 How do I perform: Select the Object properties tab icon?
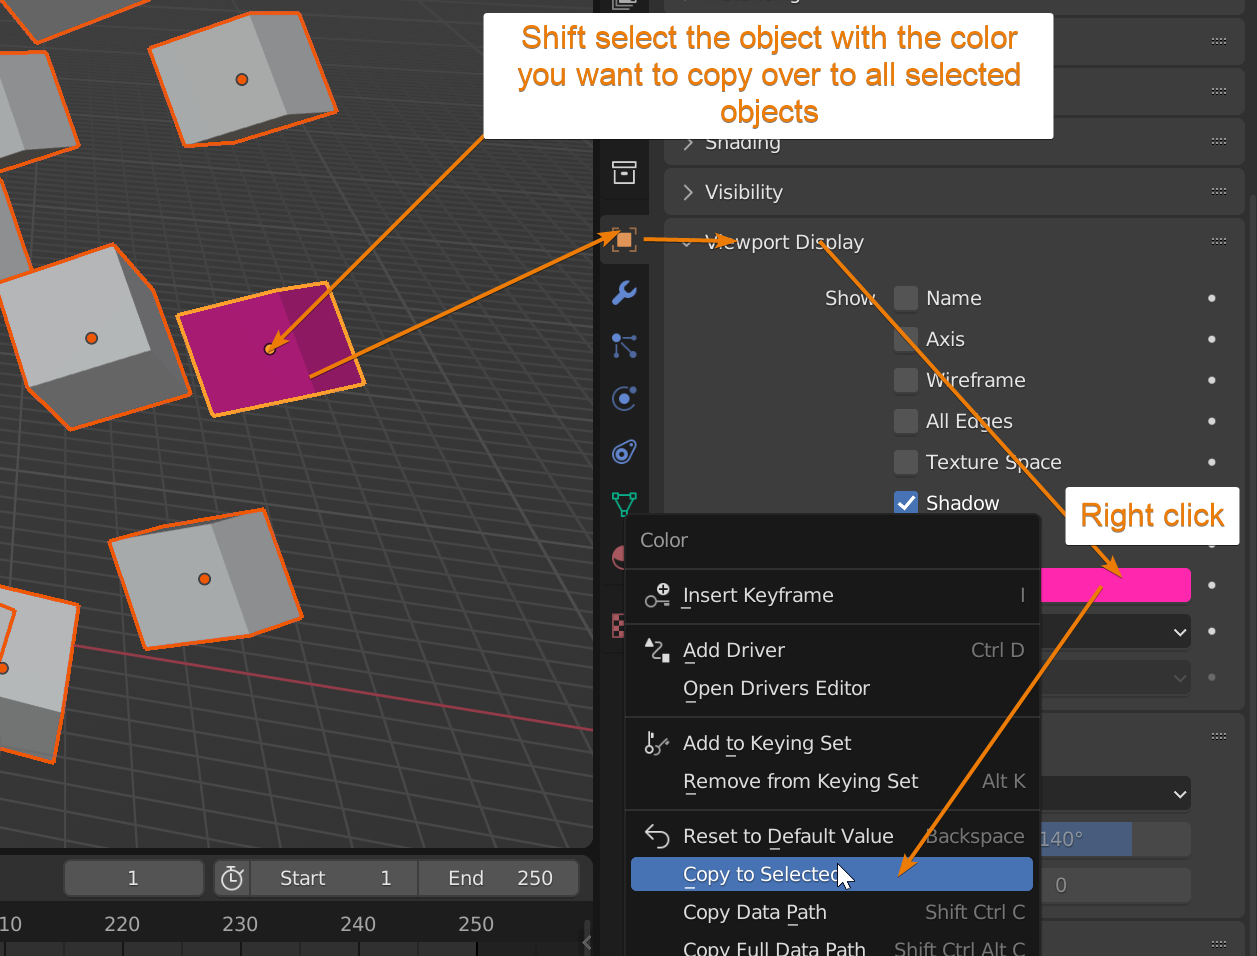click(x=624, y=240)
